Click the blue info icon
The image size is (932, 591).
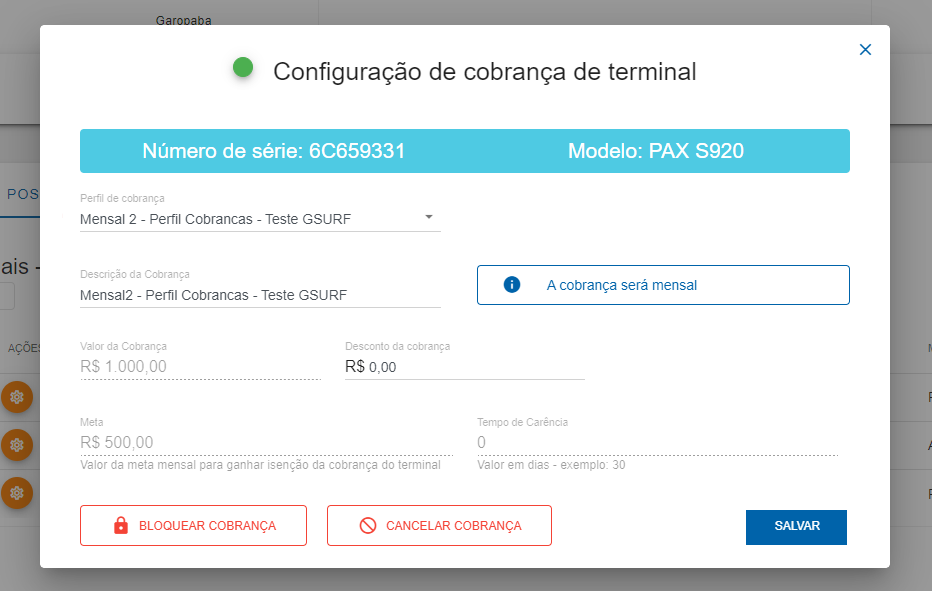coord(512,285)
